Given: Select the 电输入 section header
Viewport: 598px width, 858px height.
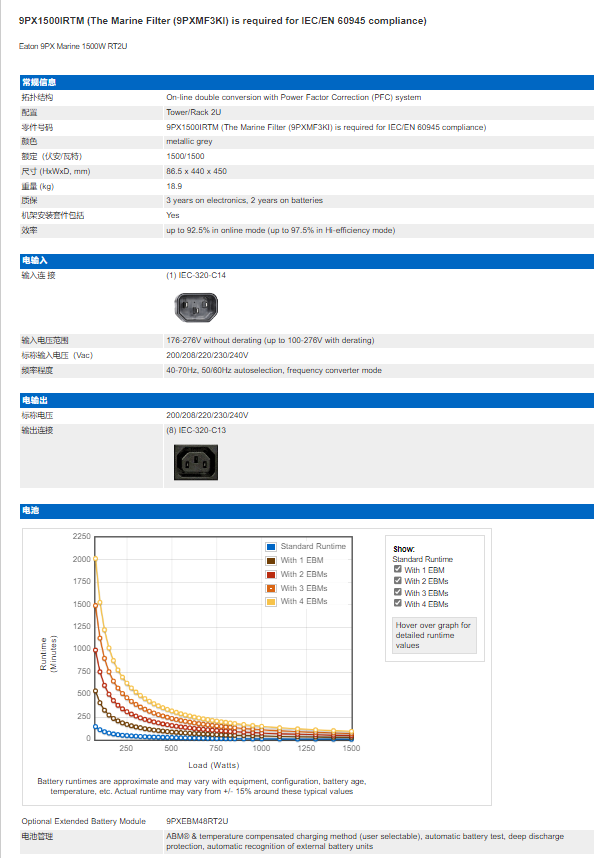Looking at the screenshot, I should (x=307, y=260).
